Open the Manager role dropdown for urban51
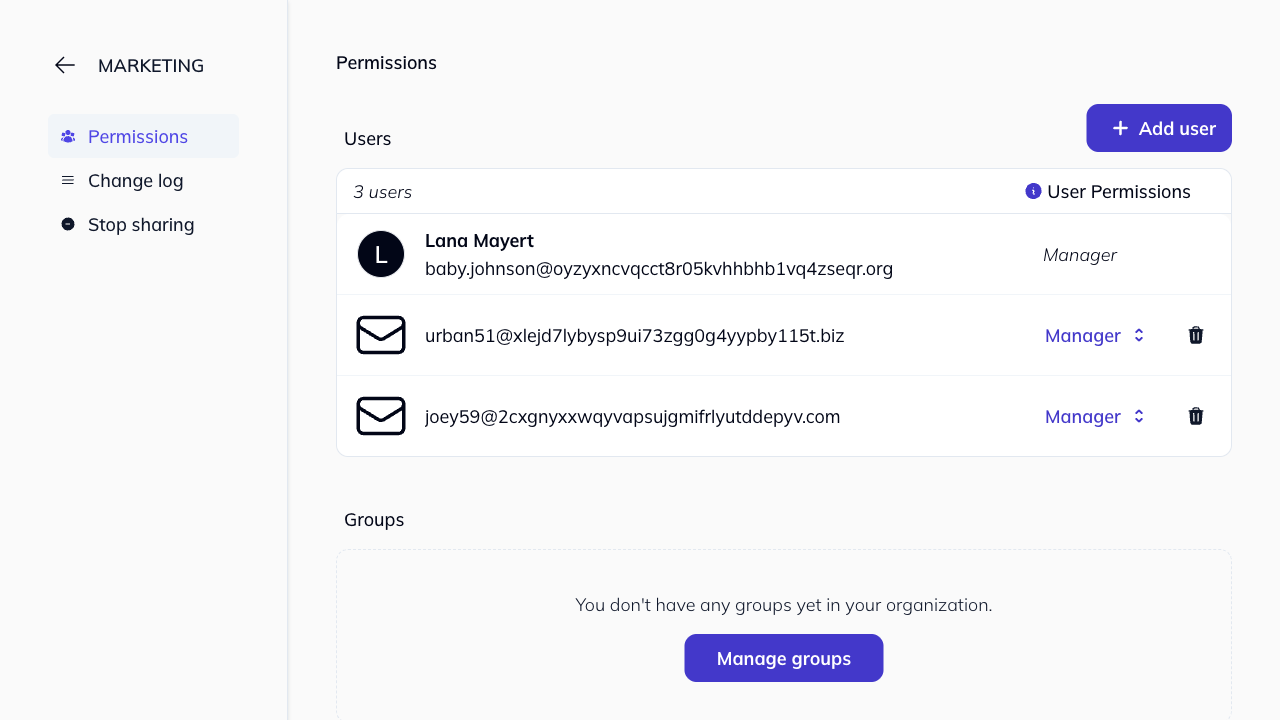 (x=1094, y=335)
